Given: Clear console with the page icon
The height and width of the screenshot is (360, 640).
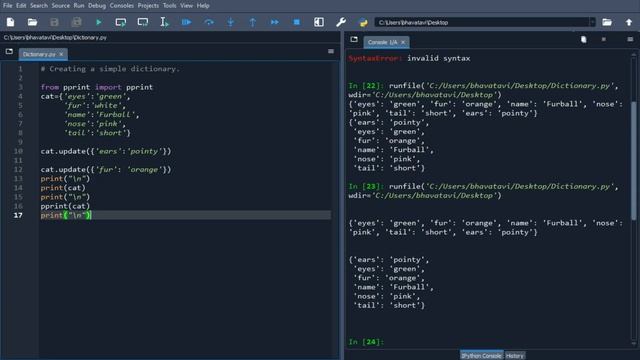Looking at the screenshot, I should (584, 39).
